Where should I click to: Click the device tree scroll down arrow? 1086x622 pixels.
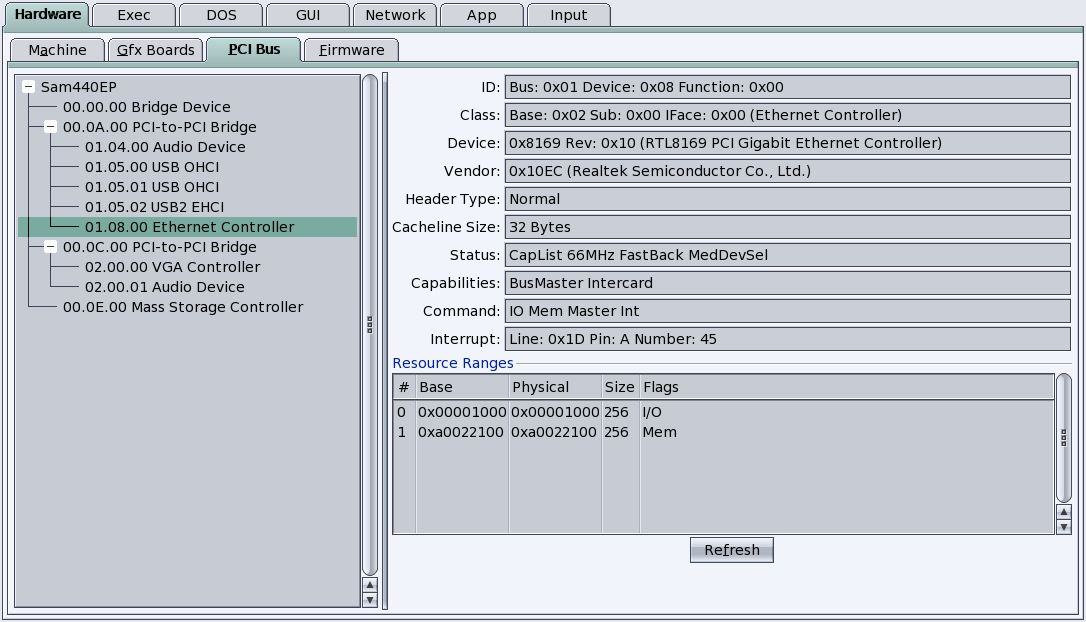tap(370, 600)
